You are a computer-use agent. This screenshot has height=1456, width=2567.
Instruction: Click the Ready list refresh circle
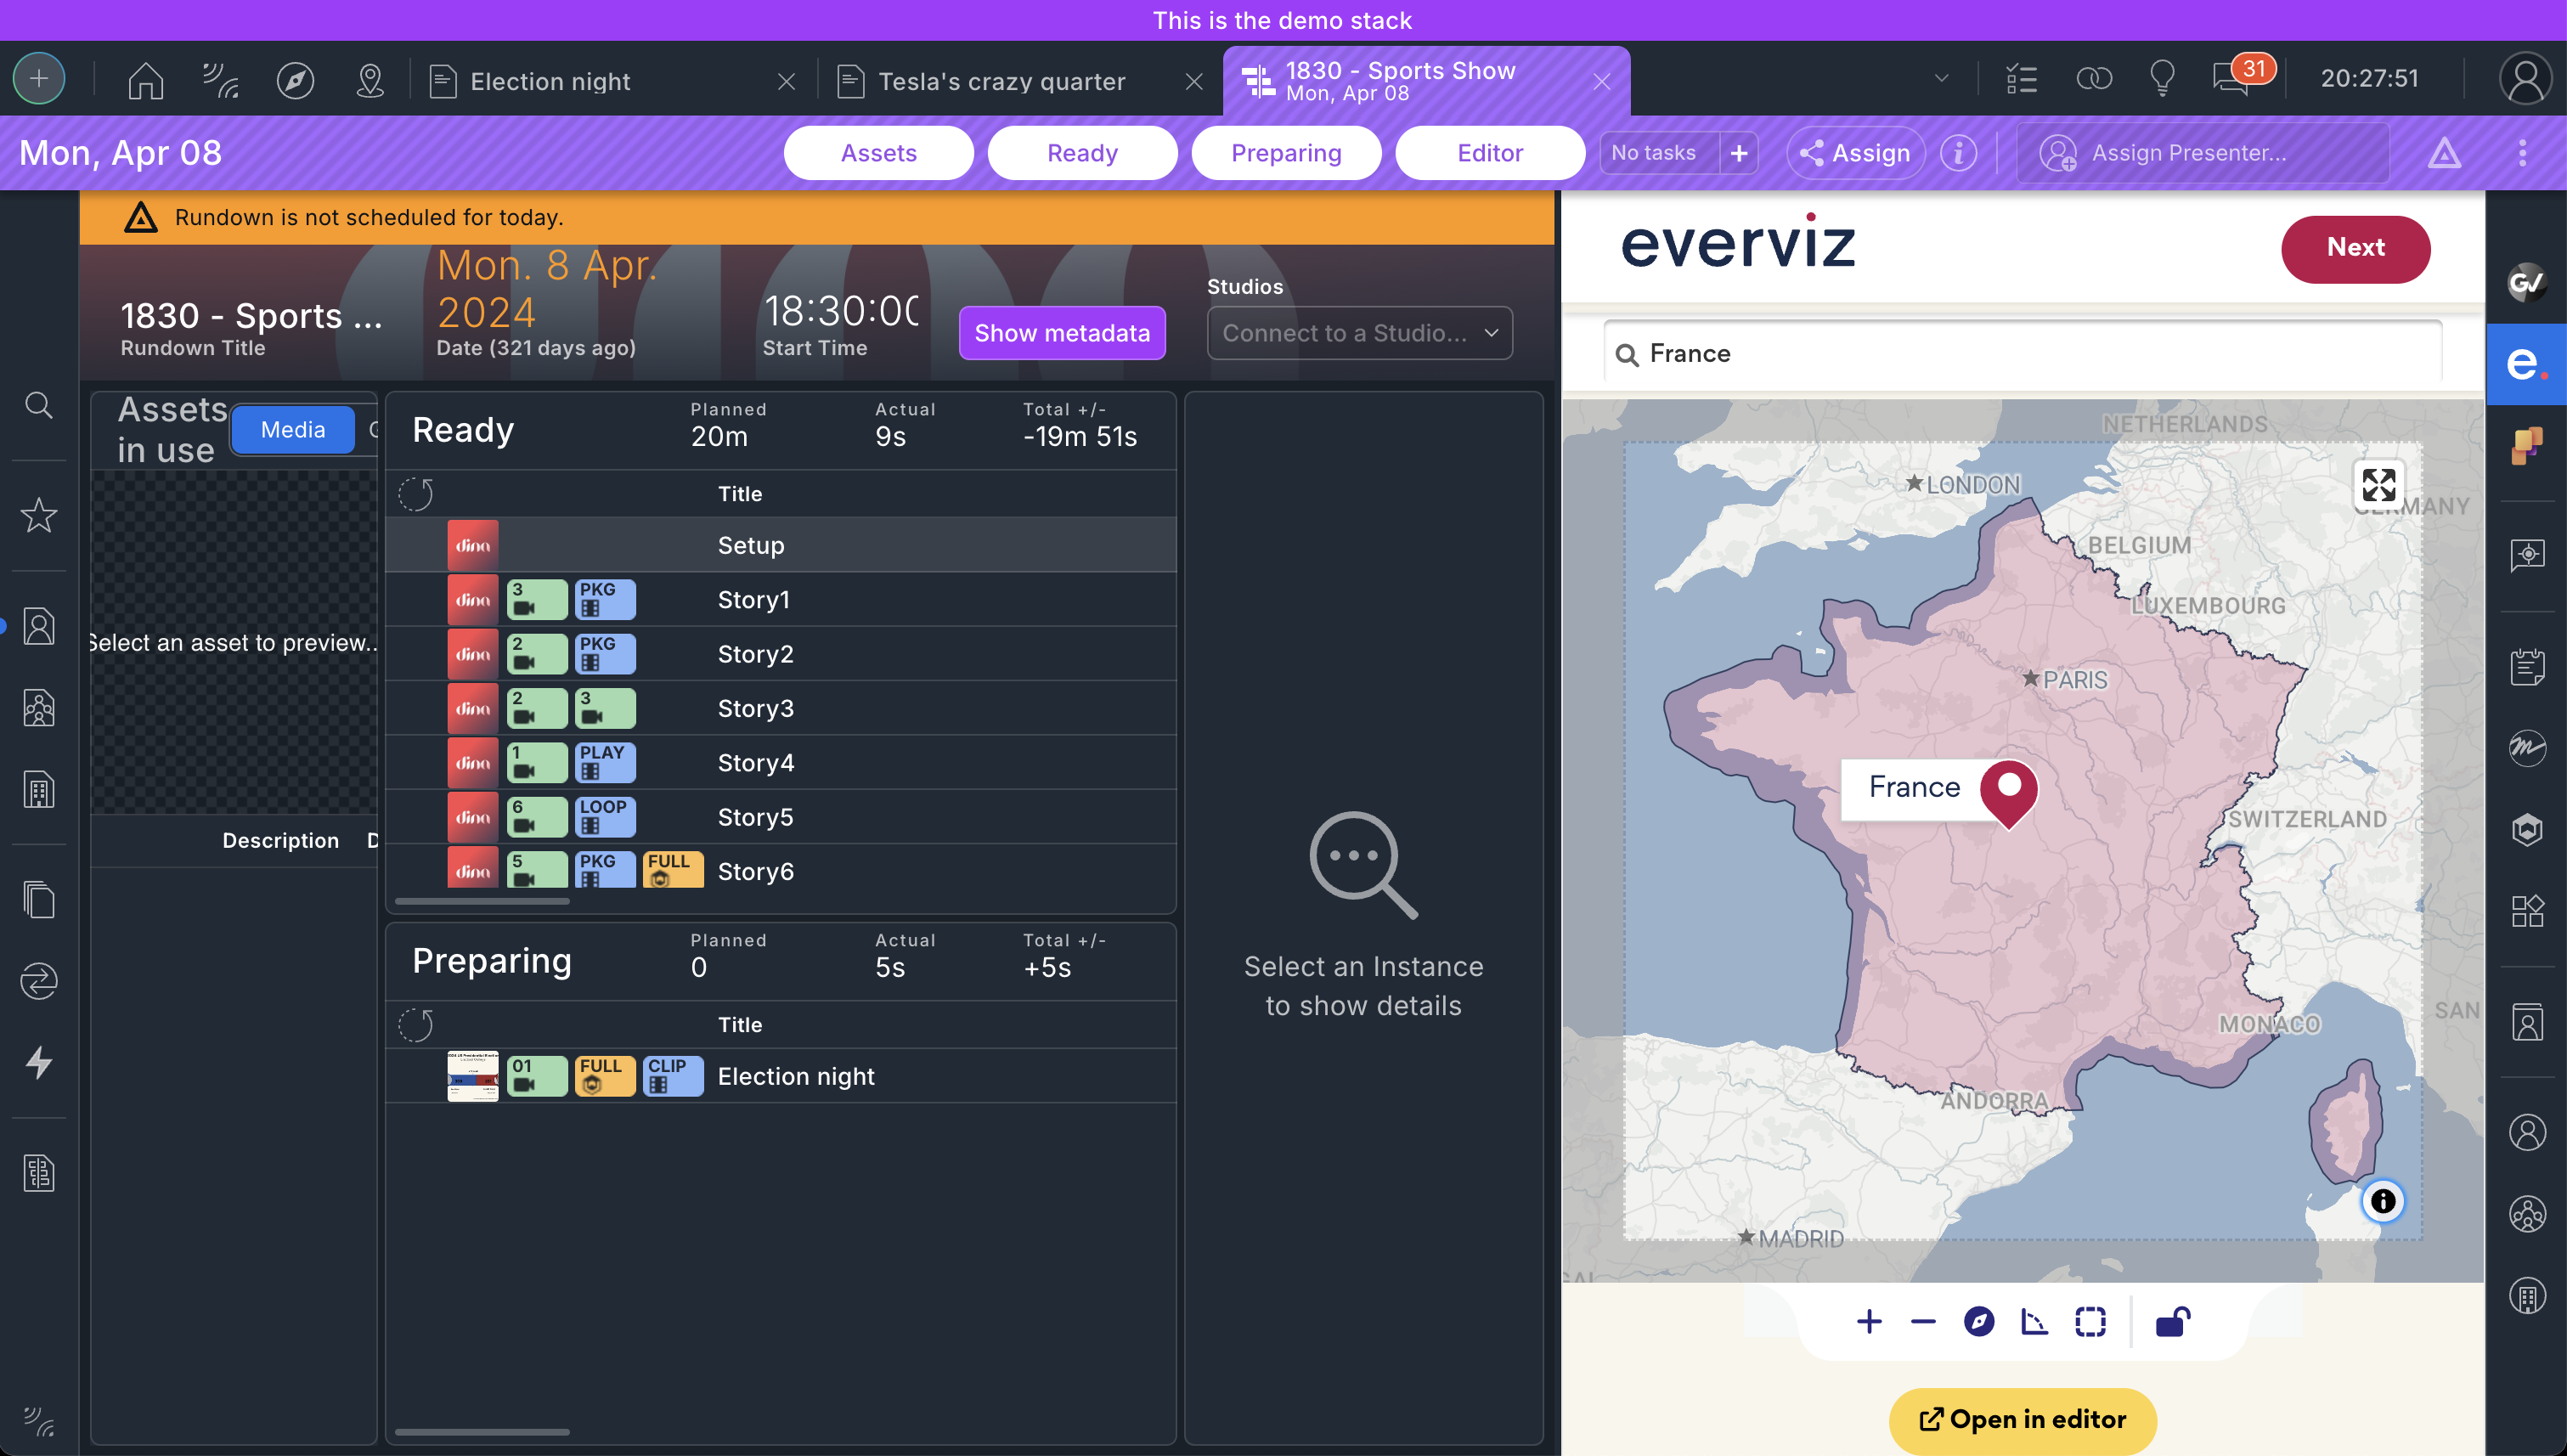click(416, 494)
